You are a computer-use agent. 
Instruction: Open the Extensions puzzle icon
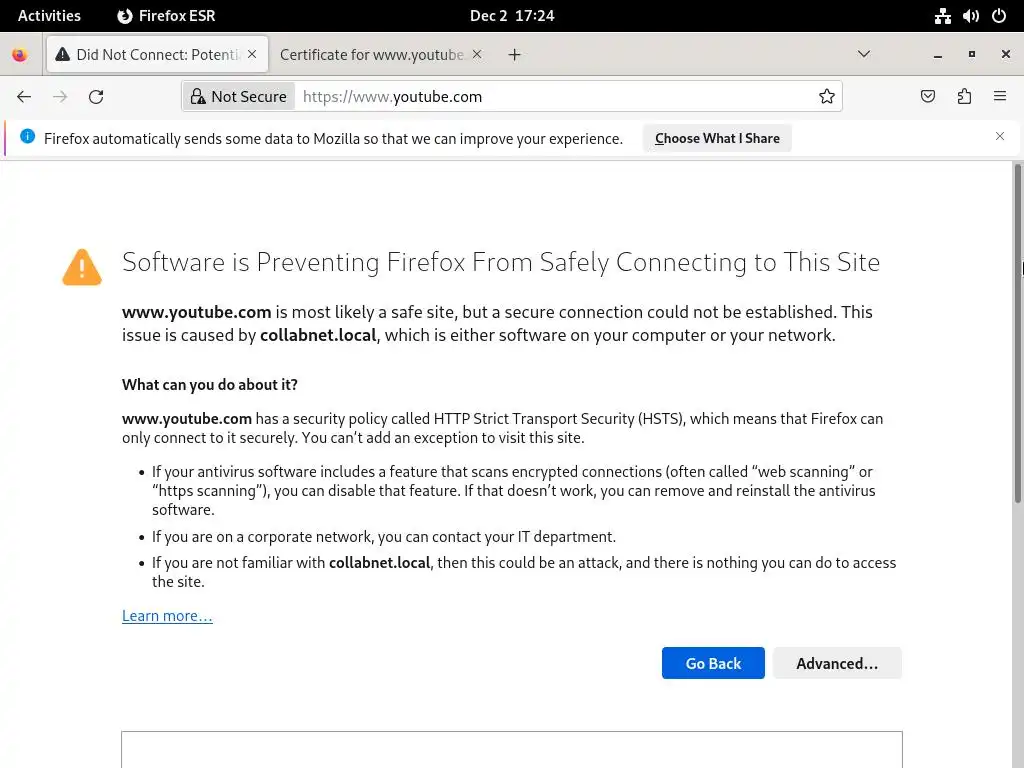tap(964, 97)
